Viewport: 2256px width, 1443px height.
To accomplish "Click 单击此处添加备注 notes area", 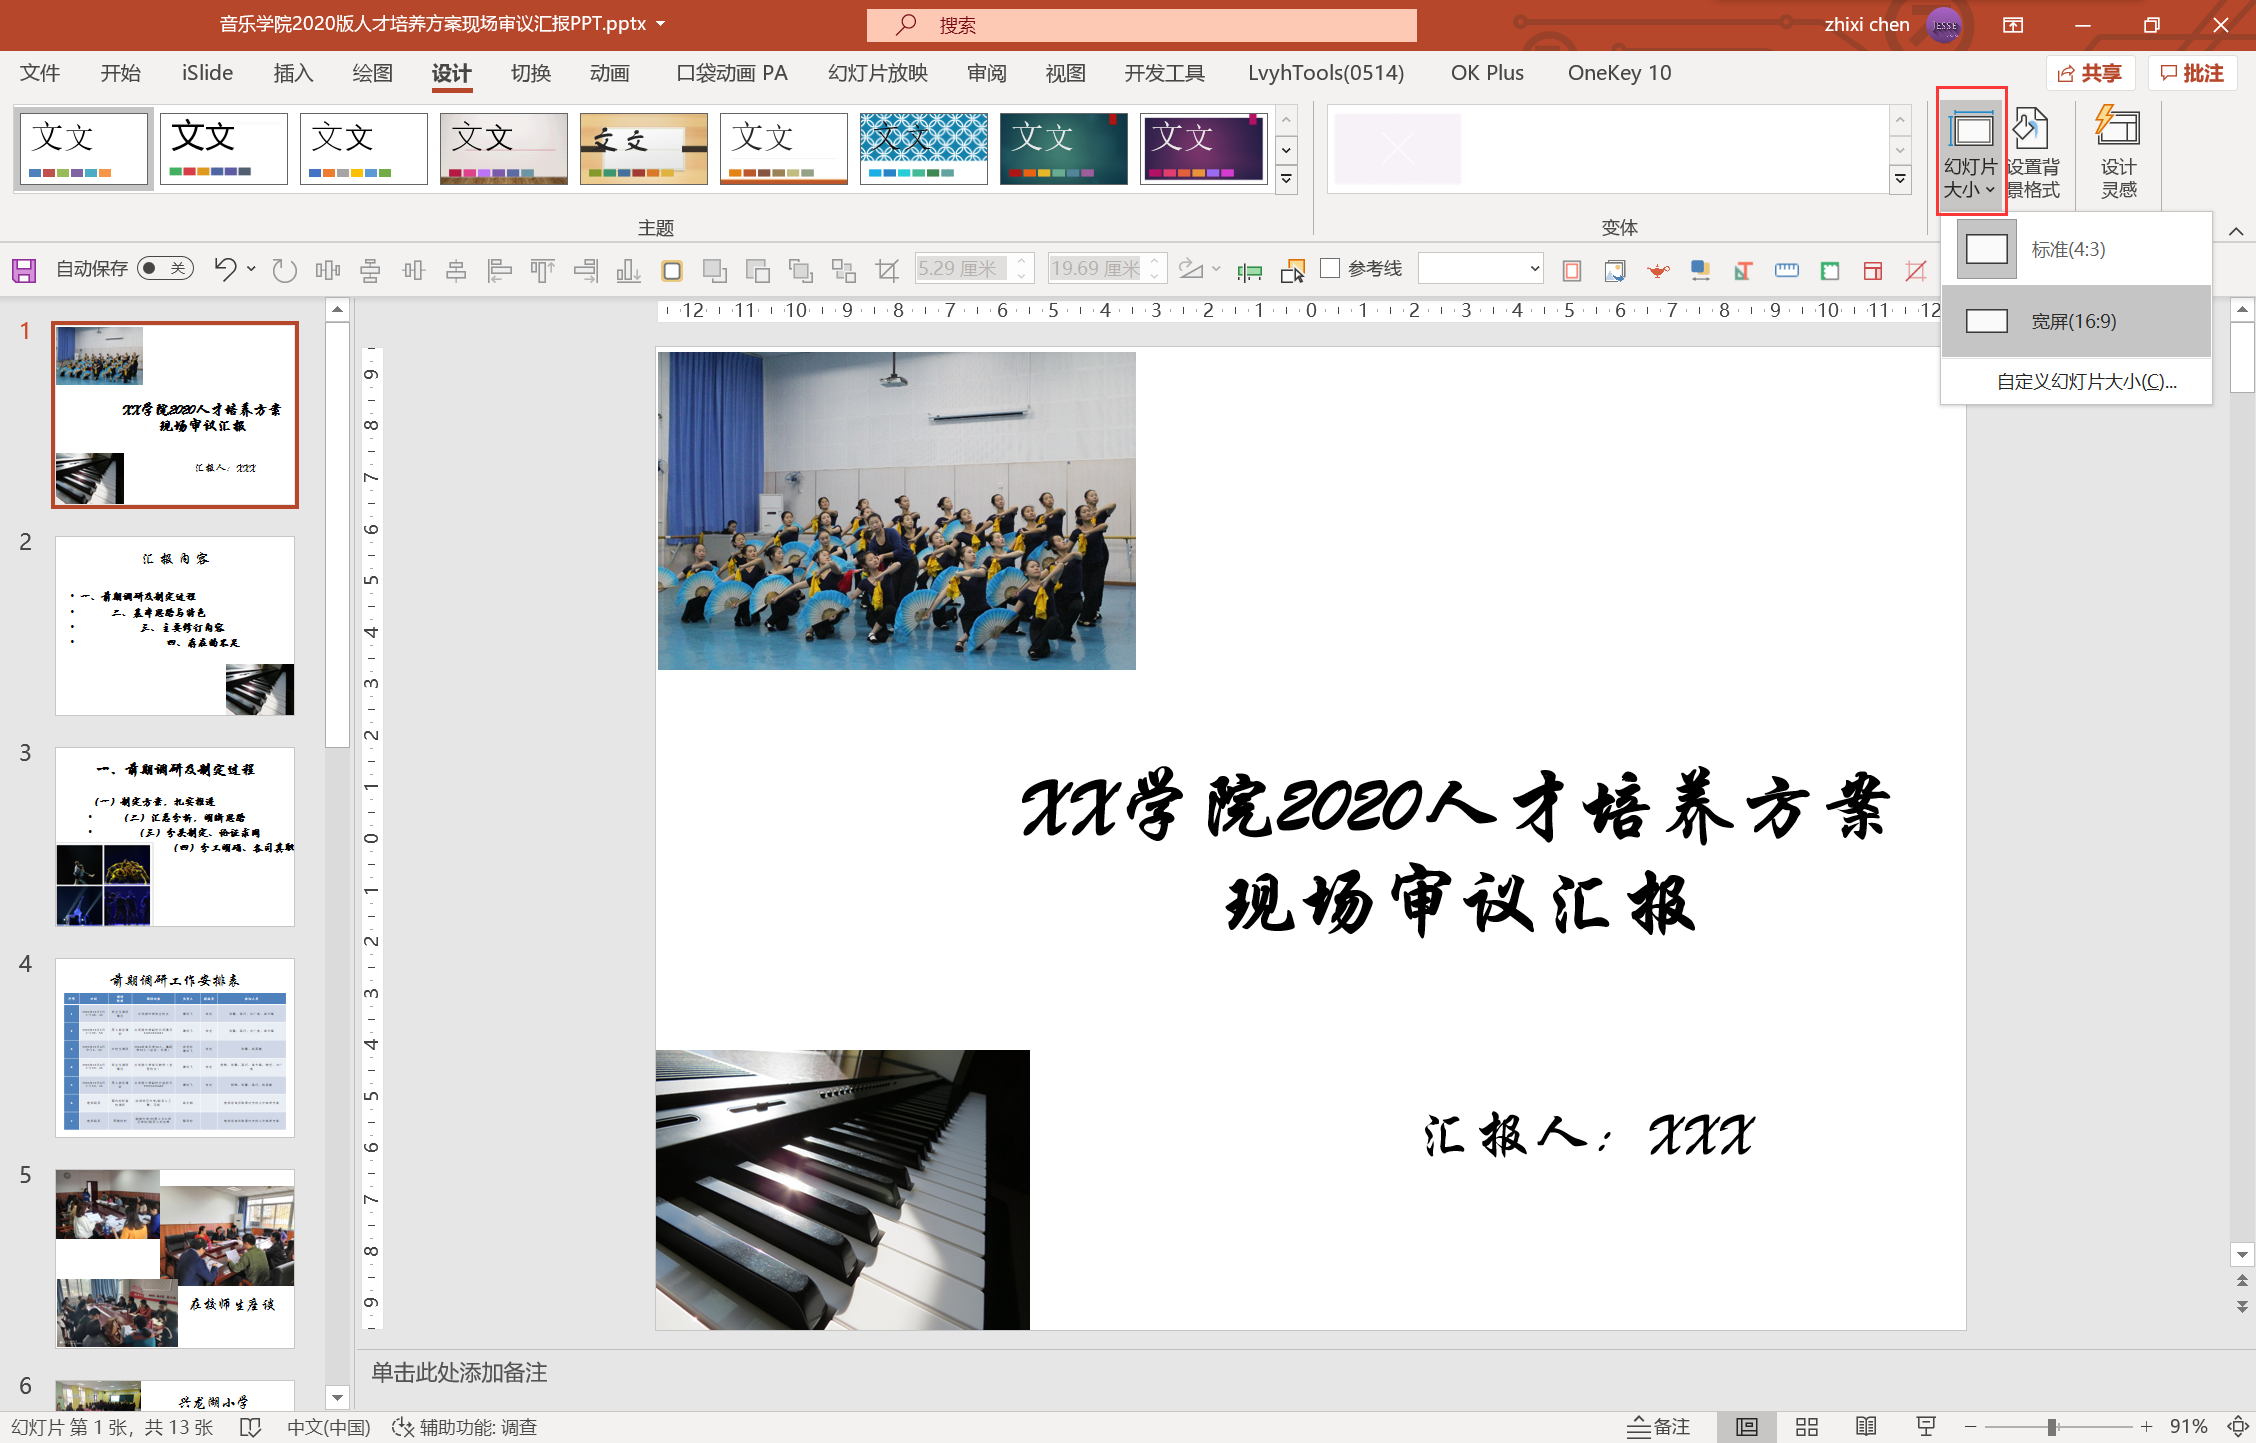I will tap(459, 1373).
